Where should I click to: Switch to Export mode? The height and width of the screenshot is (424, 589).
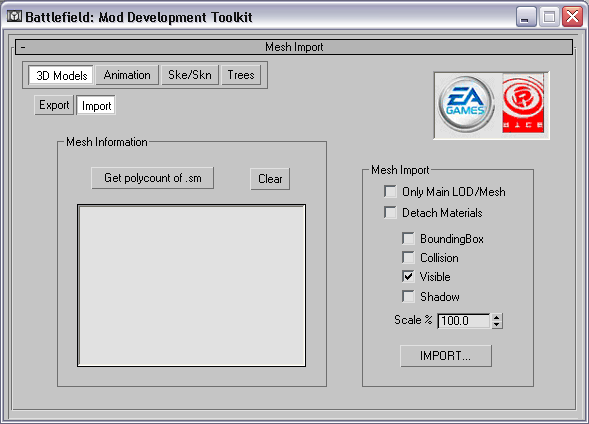pos(54,105)
